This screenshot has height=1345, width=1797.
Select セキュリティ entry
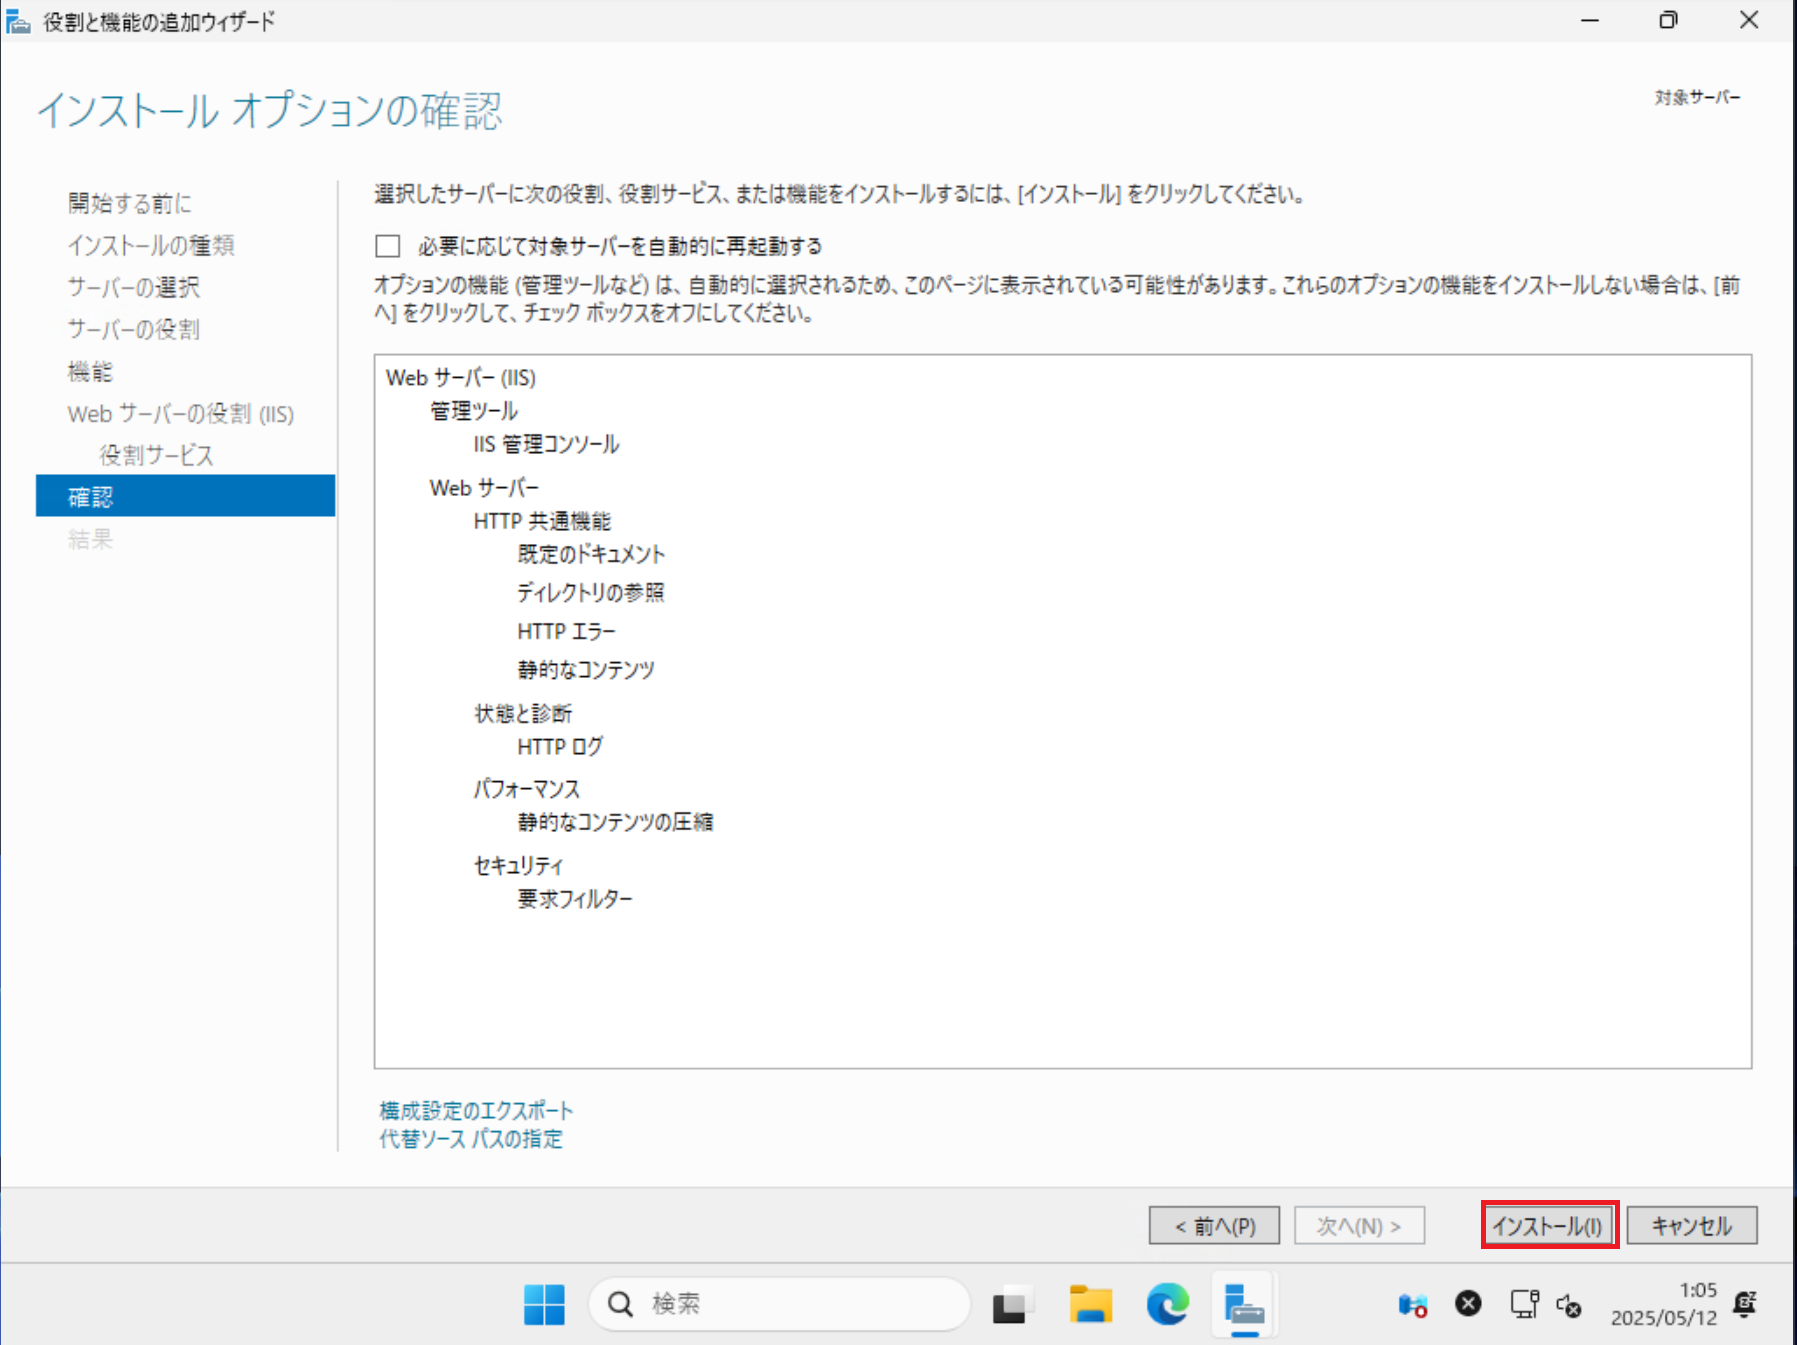518,865
